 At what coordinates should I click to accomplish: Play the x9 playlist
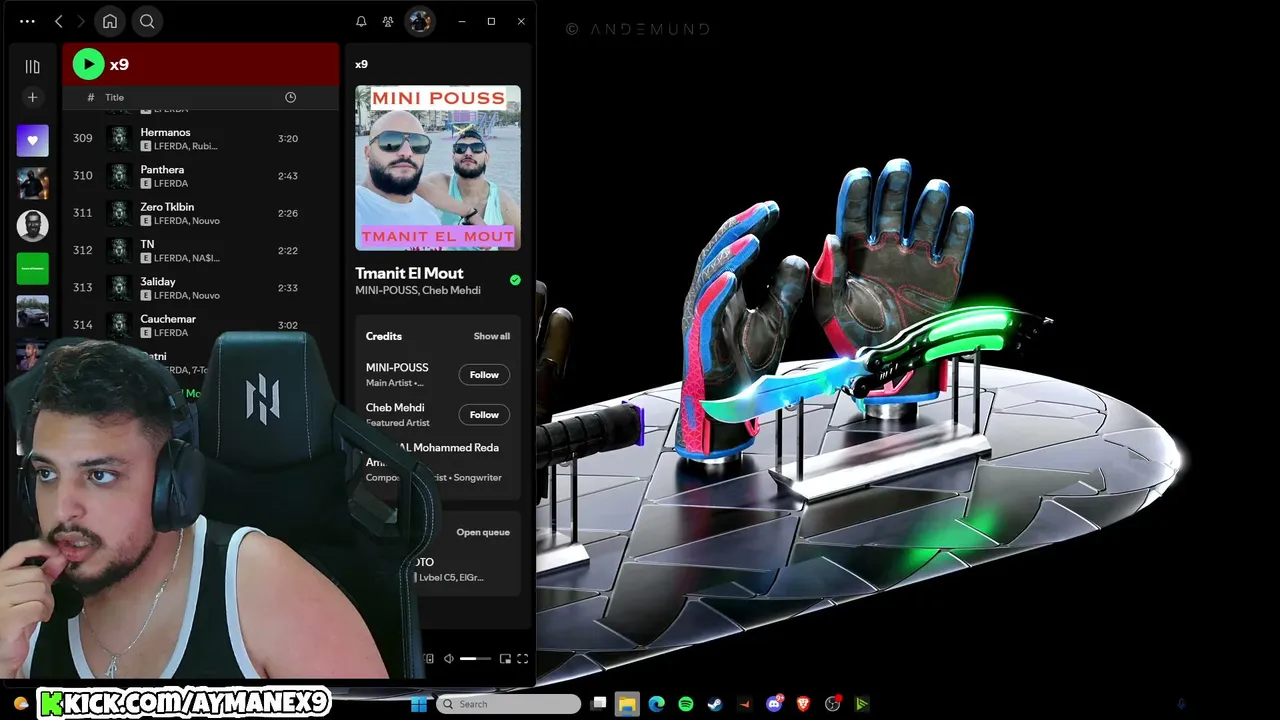click(x=88, y=64)
